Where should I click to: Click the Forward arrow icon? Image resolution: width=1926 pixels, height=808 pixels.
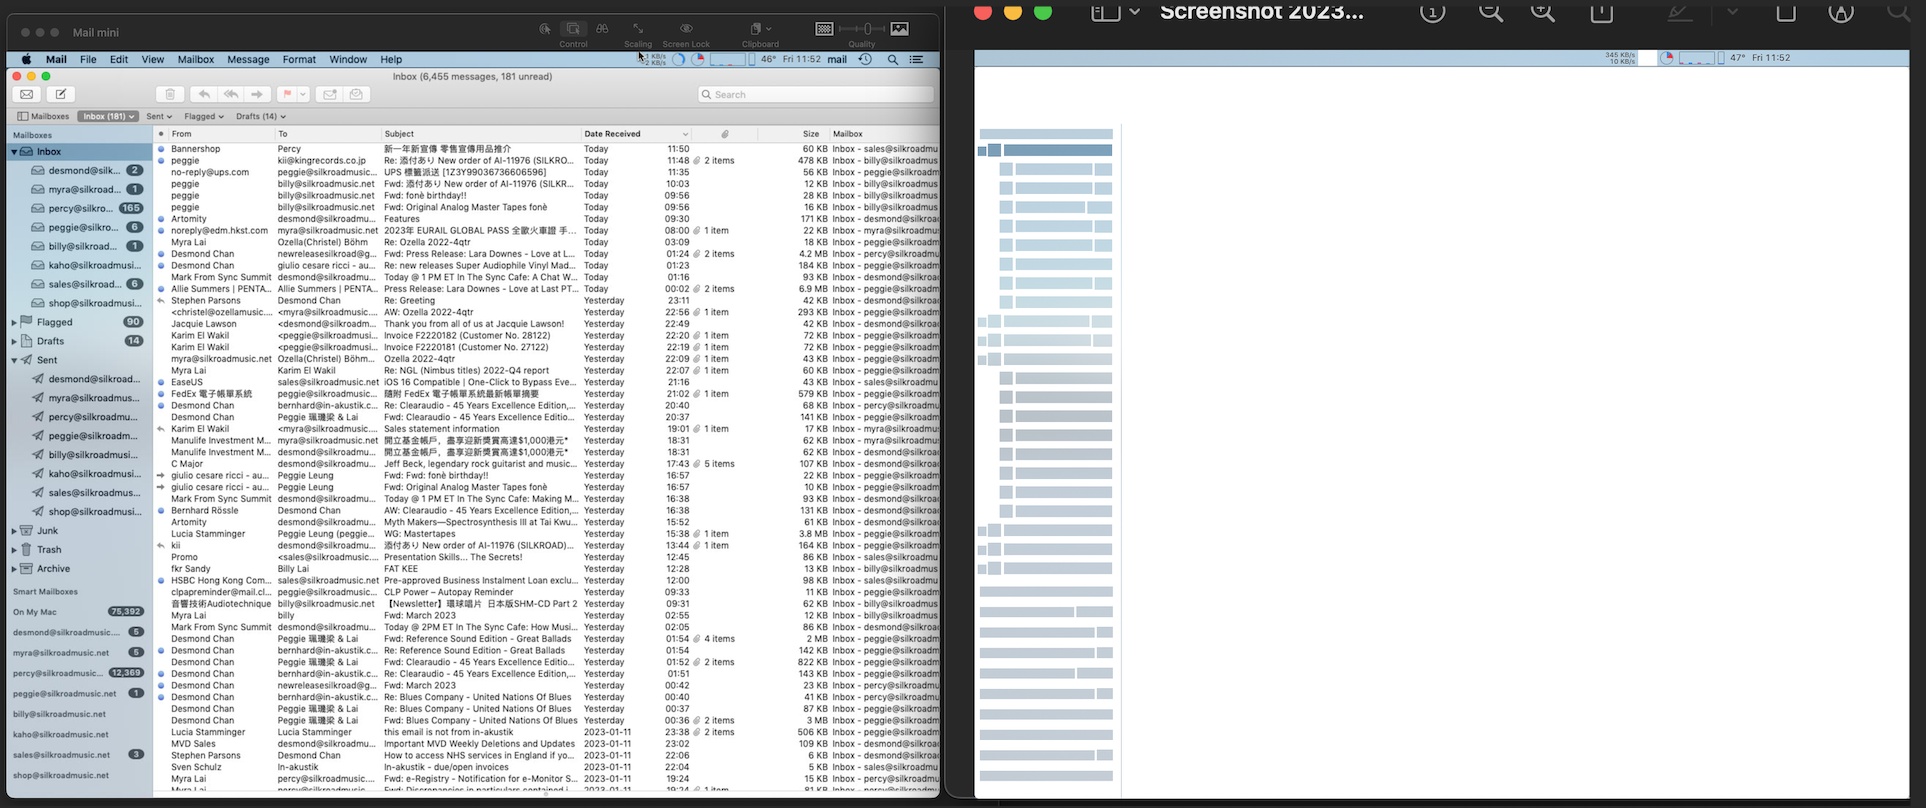(x=257, y=94)
